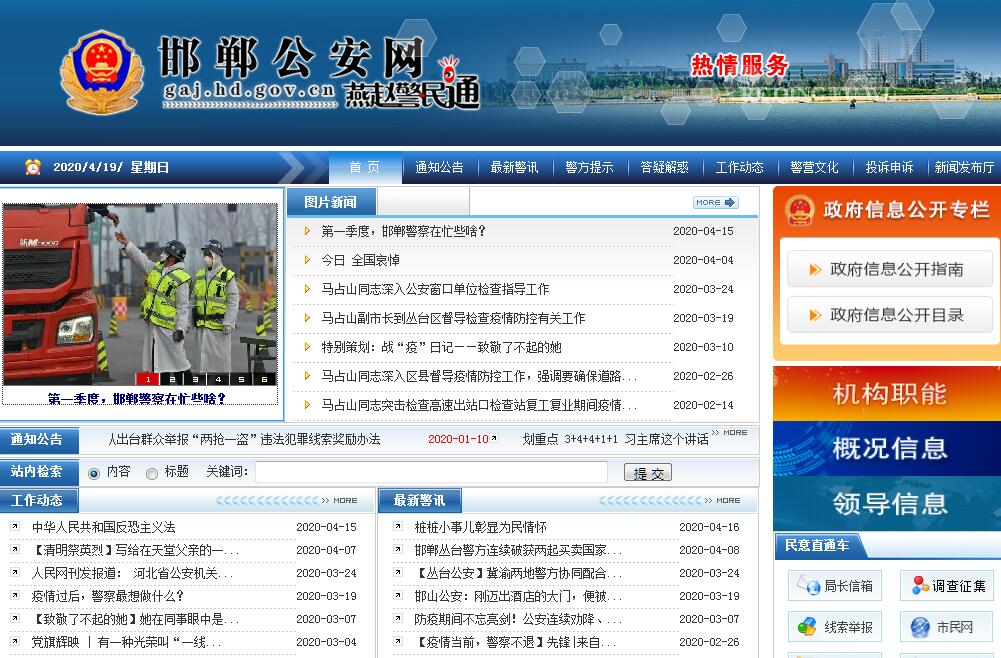Click the national emblem in 政府信息公开专栏 banner

(x=800, y=210)
